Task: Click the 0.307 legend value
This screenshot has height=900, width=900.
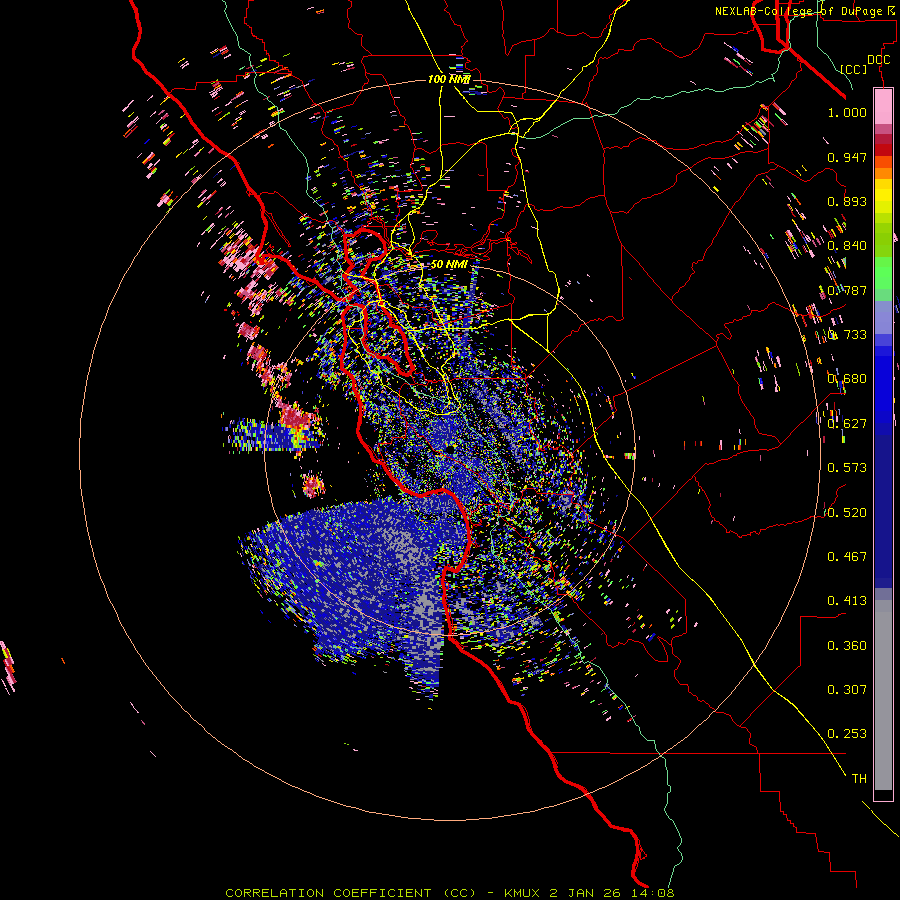Action: pyautogui.click(x=847, y=690)
